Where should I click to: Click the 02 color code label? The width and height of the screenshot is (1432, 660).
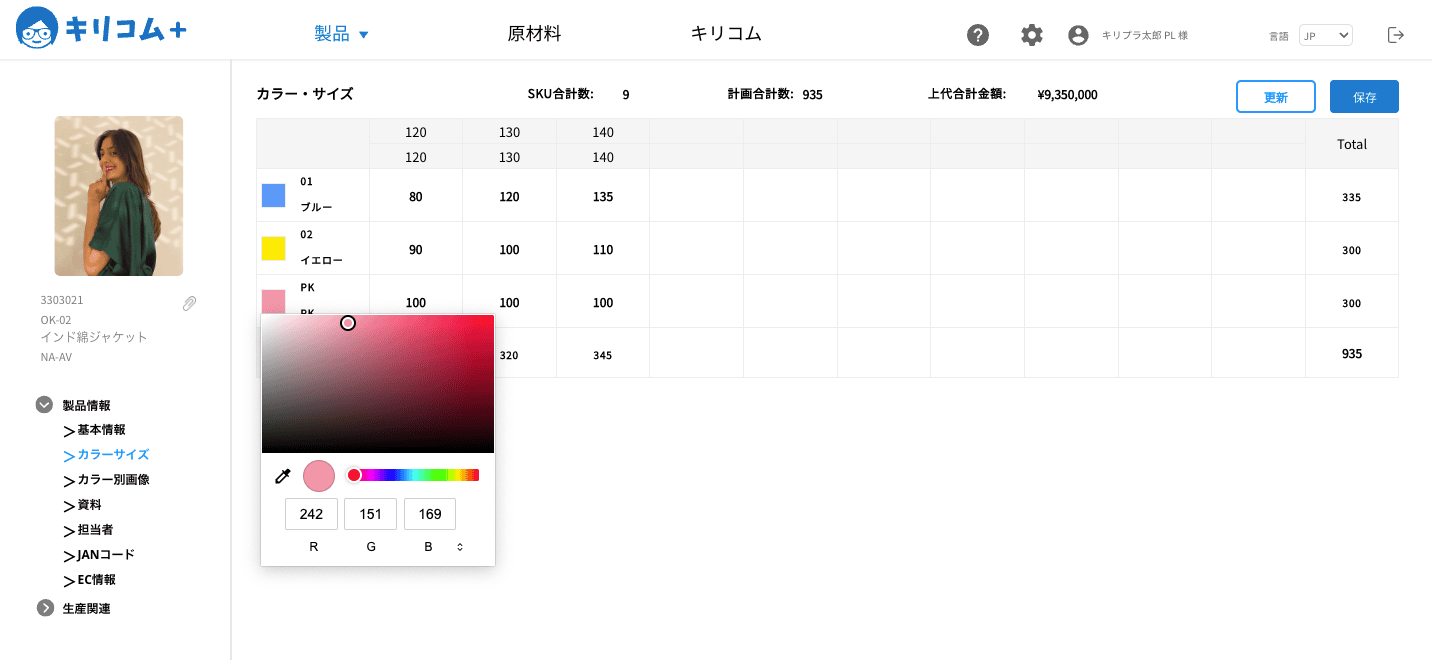point(307,234)
